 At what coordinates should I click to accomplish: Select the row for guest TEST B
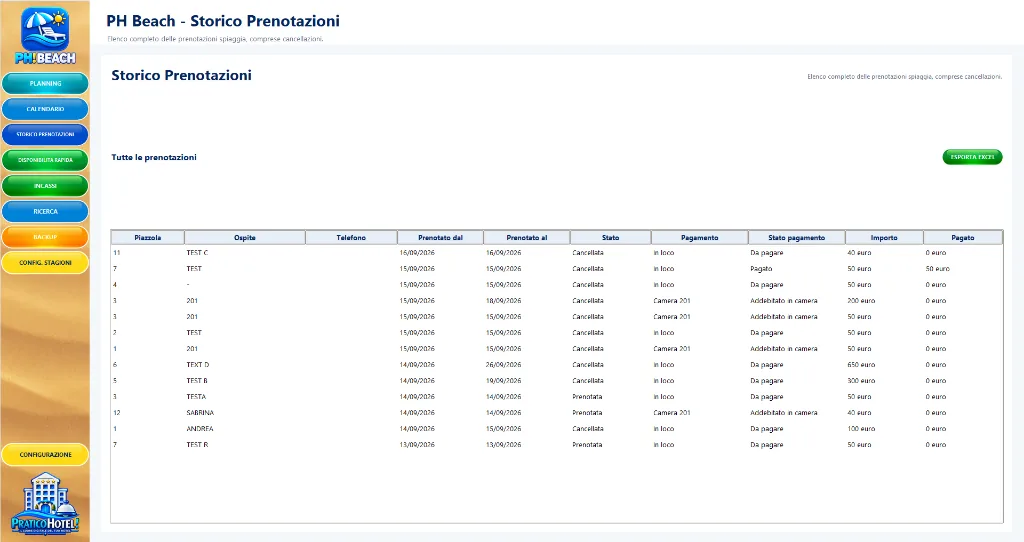[556, 381]
